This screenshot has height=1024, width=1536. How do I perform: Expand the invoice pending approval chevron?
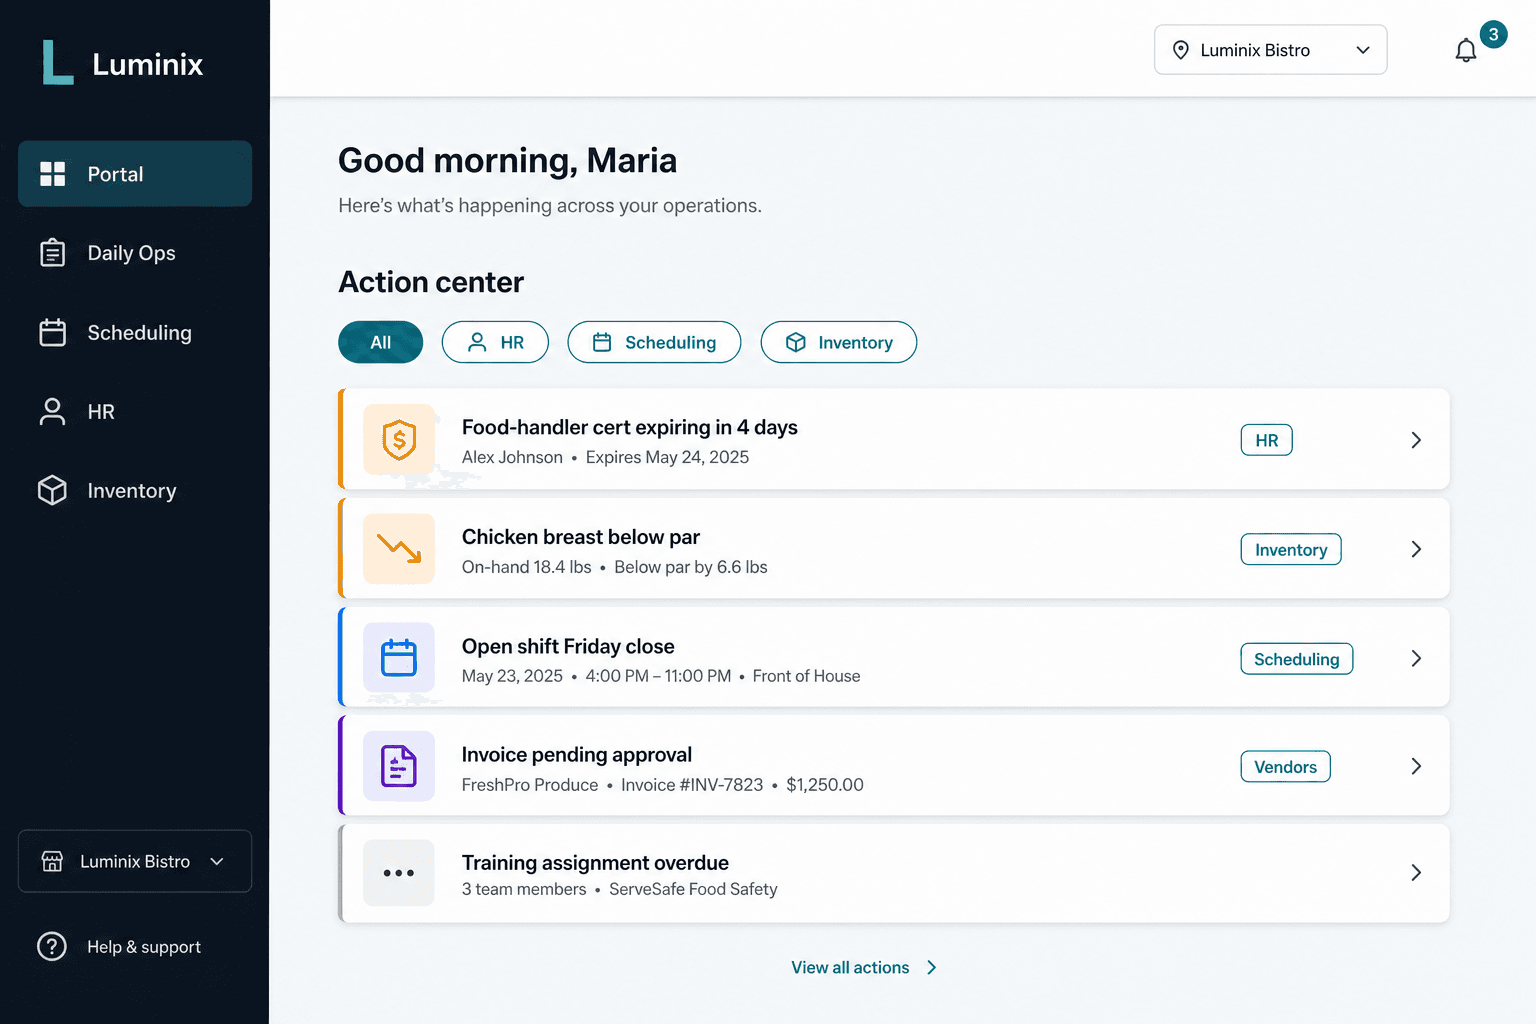pos(1416,766)
